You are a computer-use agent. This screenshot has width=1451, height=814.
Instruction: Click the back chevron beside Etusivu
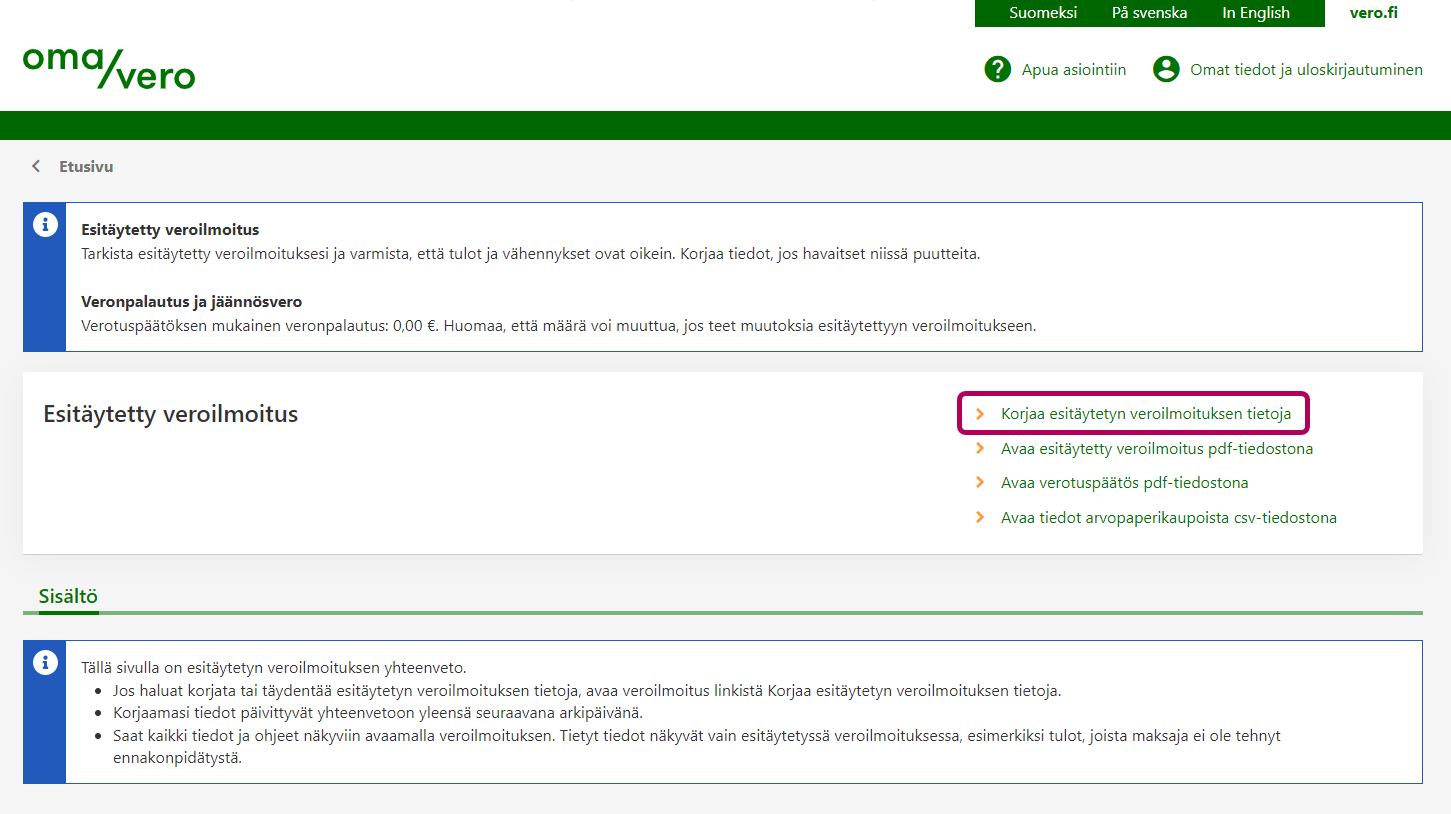tap(36, 167)
